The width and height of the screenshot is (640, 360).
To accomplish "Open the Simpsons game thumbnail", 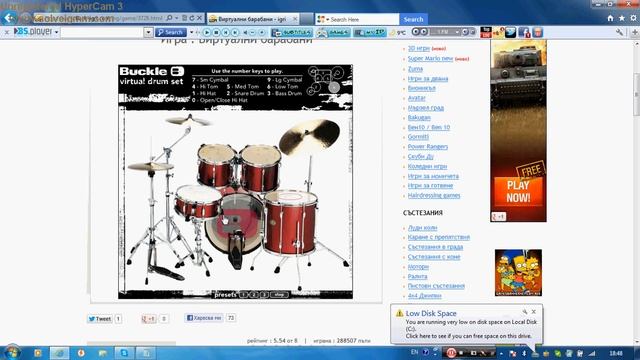I will point(518,273).
